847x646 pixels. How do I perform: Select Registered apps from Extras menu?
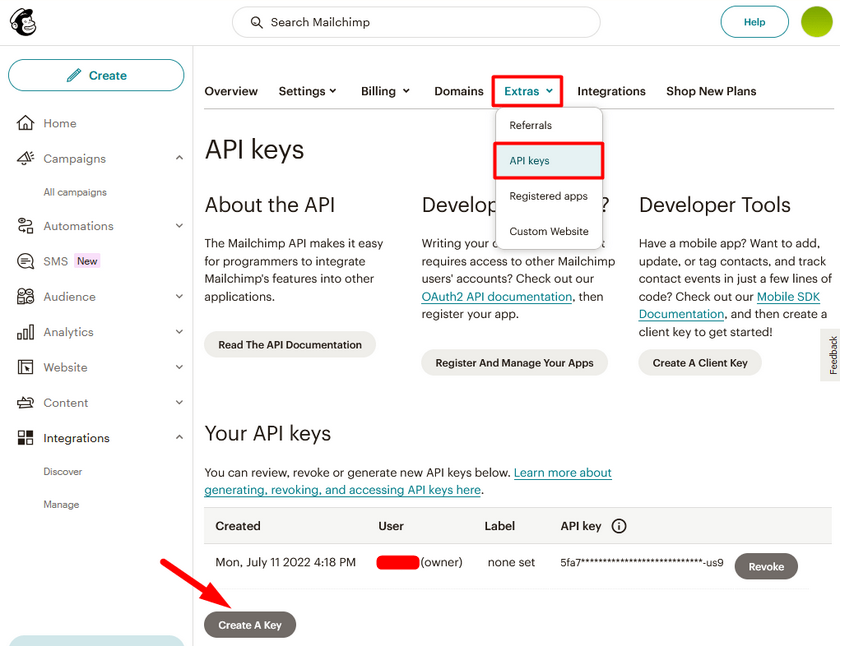point(549,196)
